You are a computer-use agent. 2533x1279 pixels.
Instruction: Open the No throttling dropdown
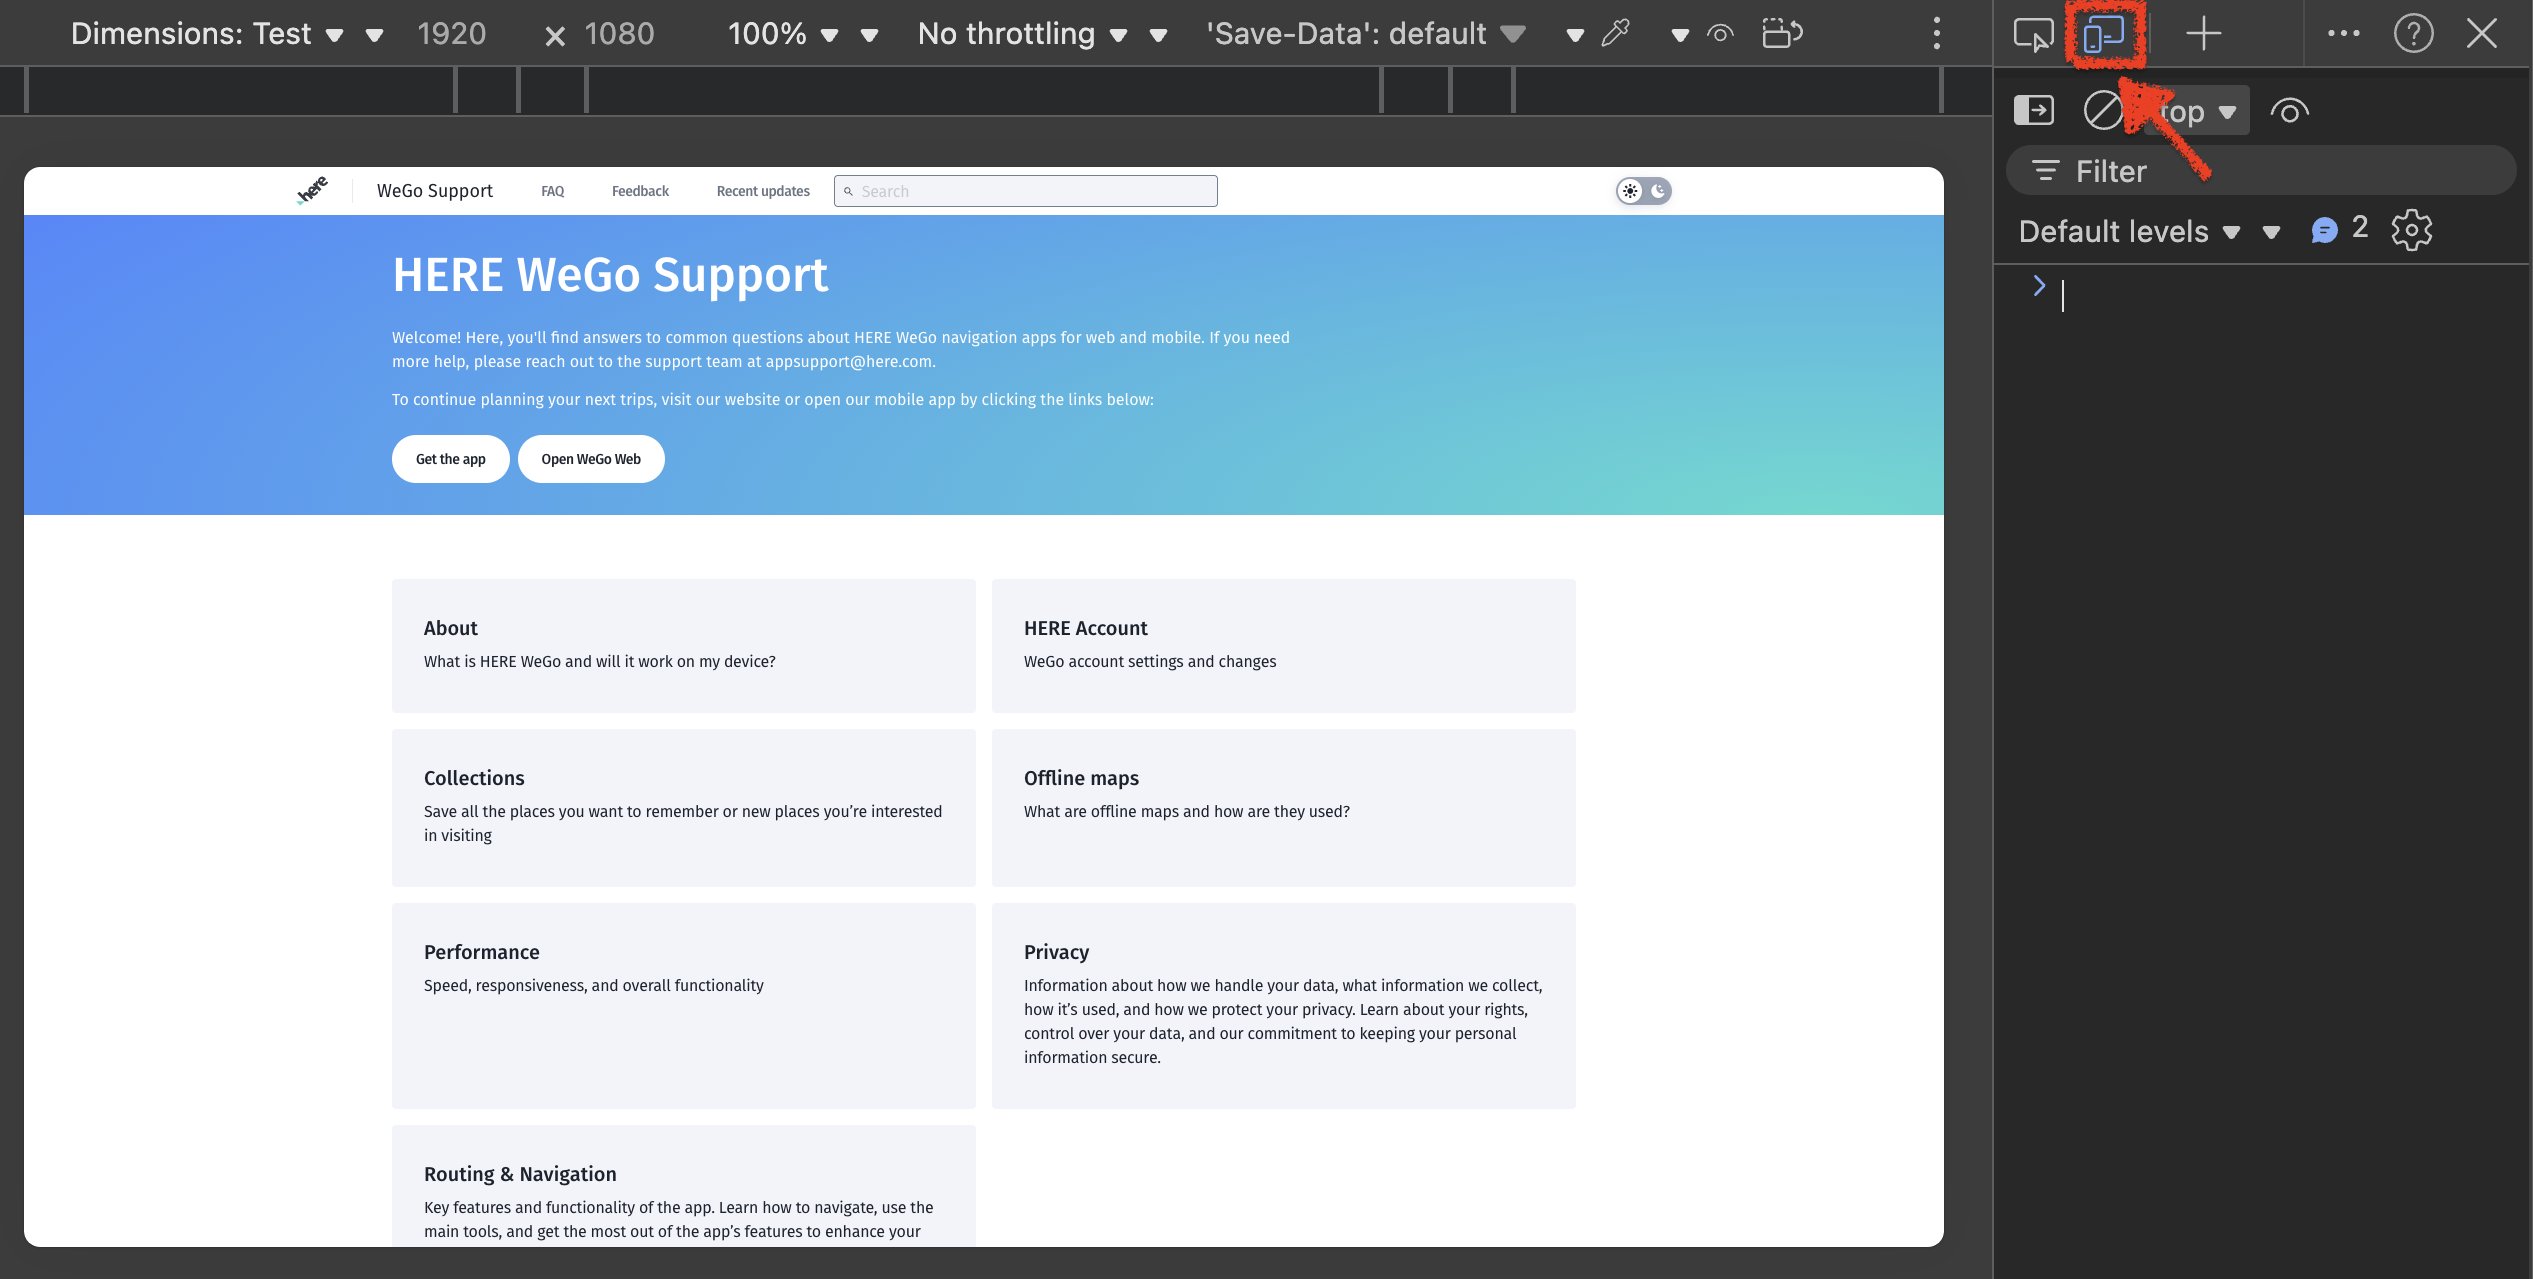click(x=1023, y=34)
